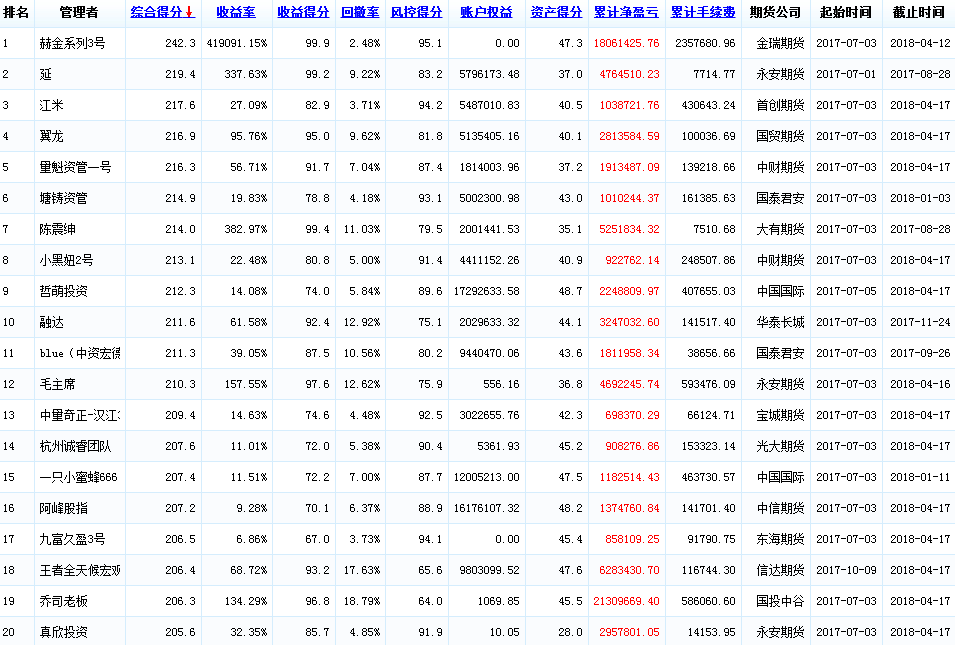This screenshot has height=645, width=955.
Task: Click net profit value 21309669.40
Action: point(626,601)
